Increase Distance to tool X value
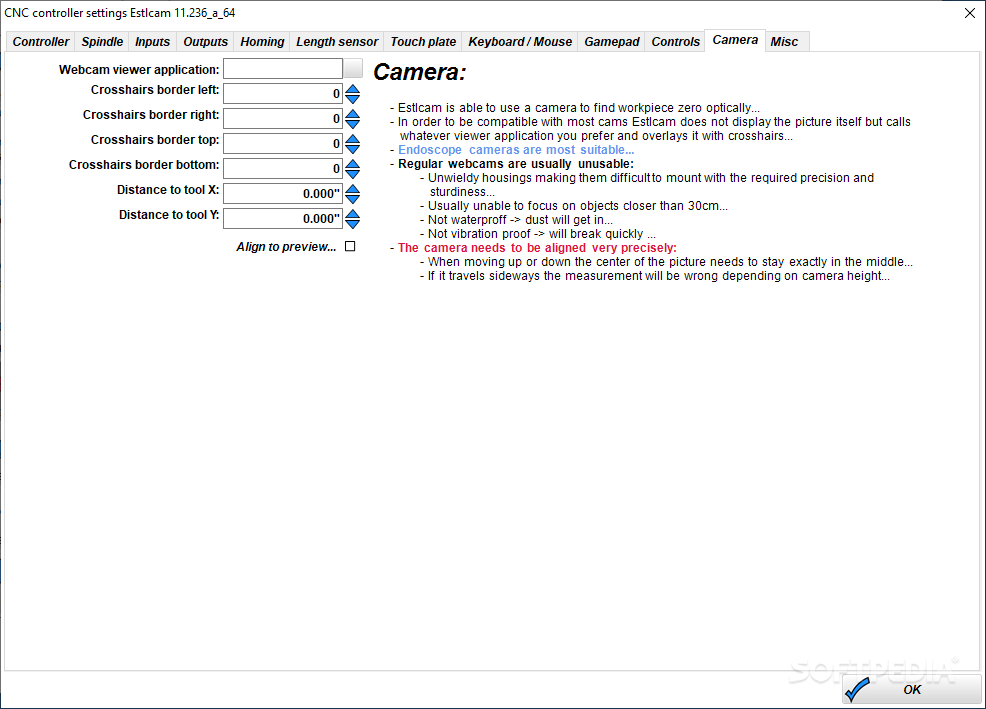The width and height of the screenshot is (986, 709). [x=353, y=189]
